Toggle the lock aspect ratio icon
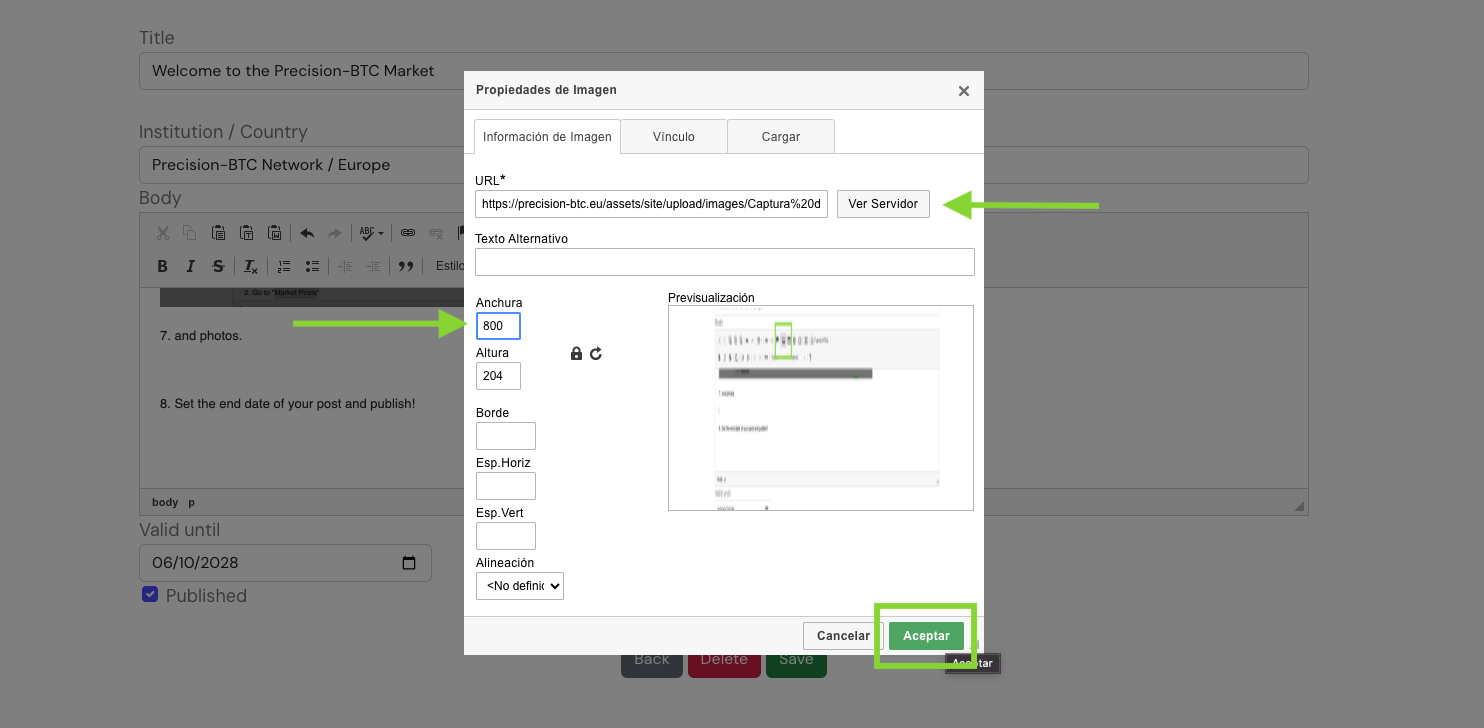1484x728 pixels. [x=576, y=354]
